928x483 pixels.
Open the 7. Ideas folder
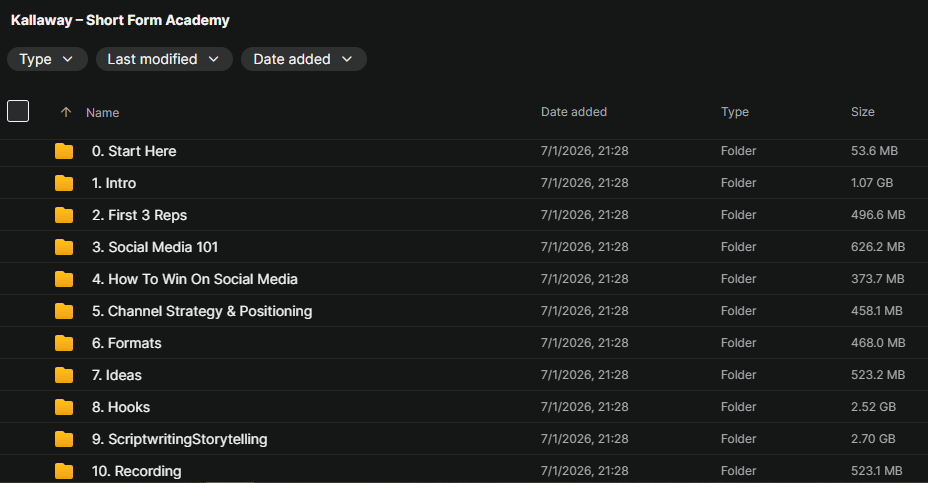(117, 375)
